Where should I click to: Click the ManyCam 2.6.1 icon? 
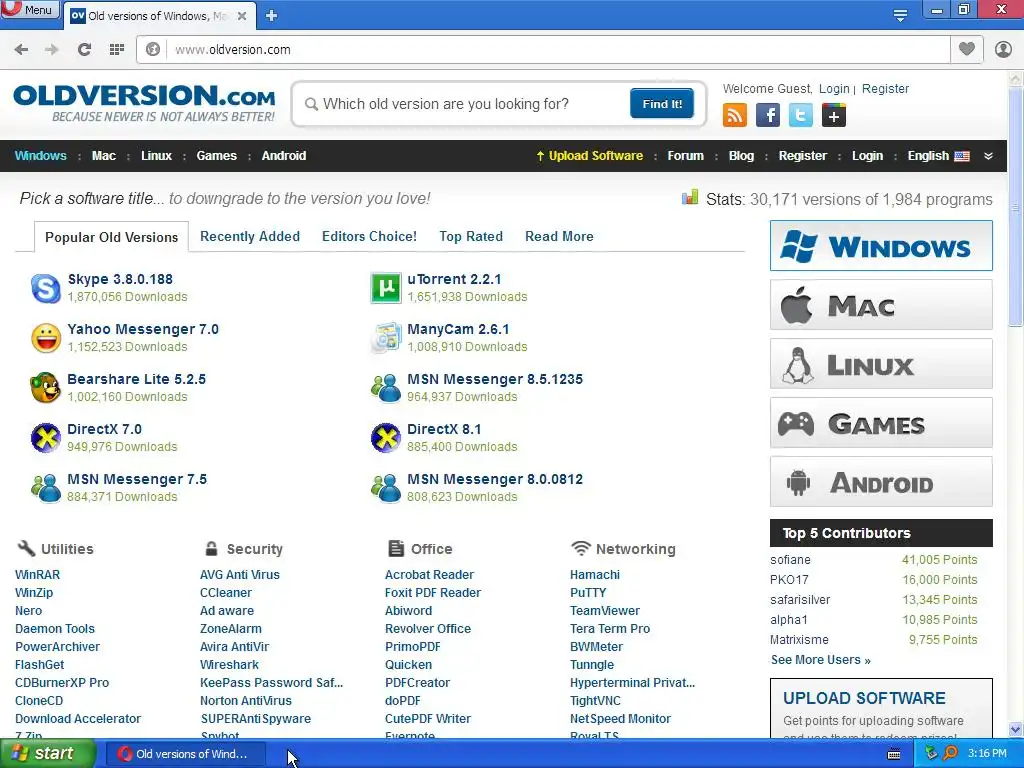pos(386,338)
